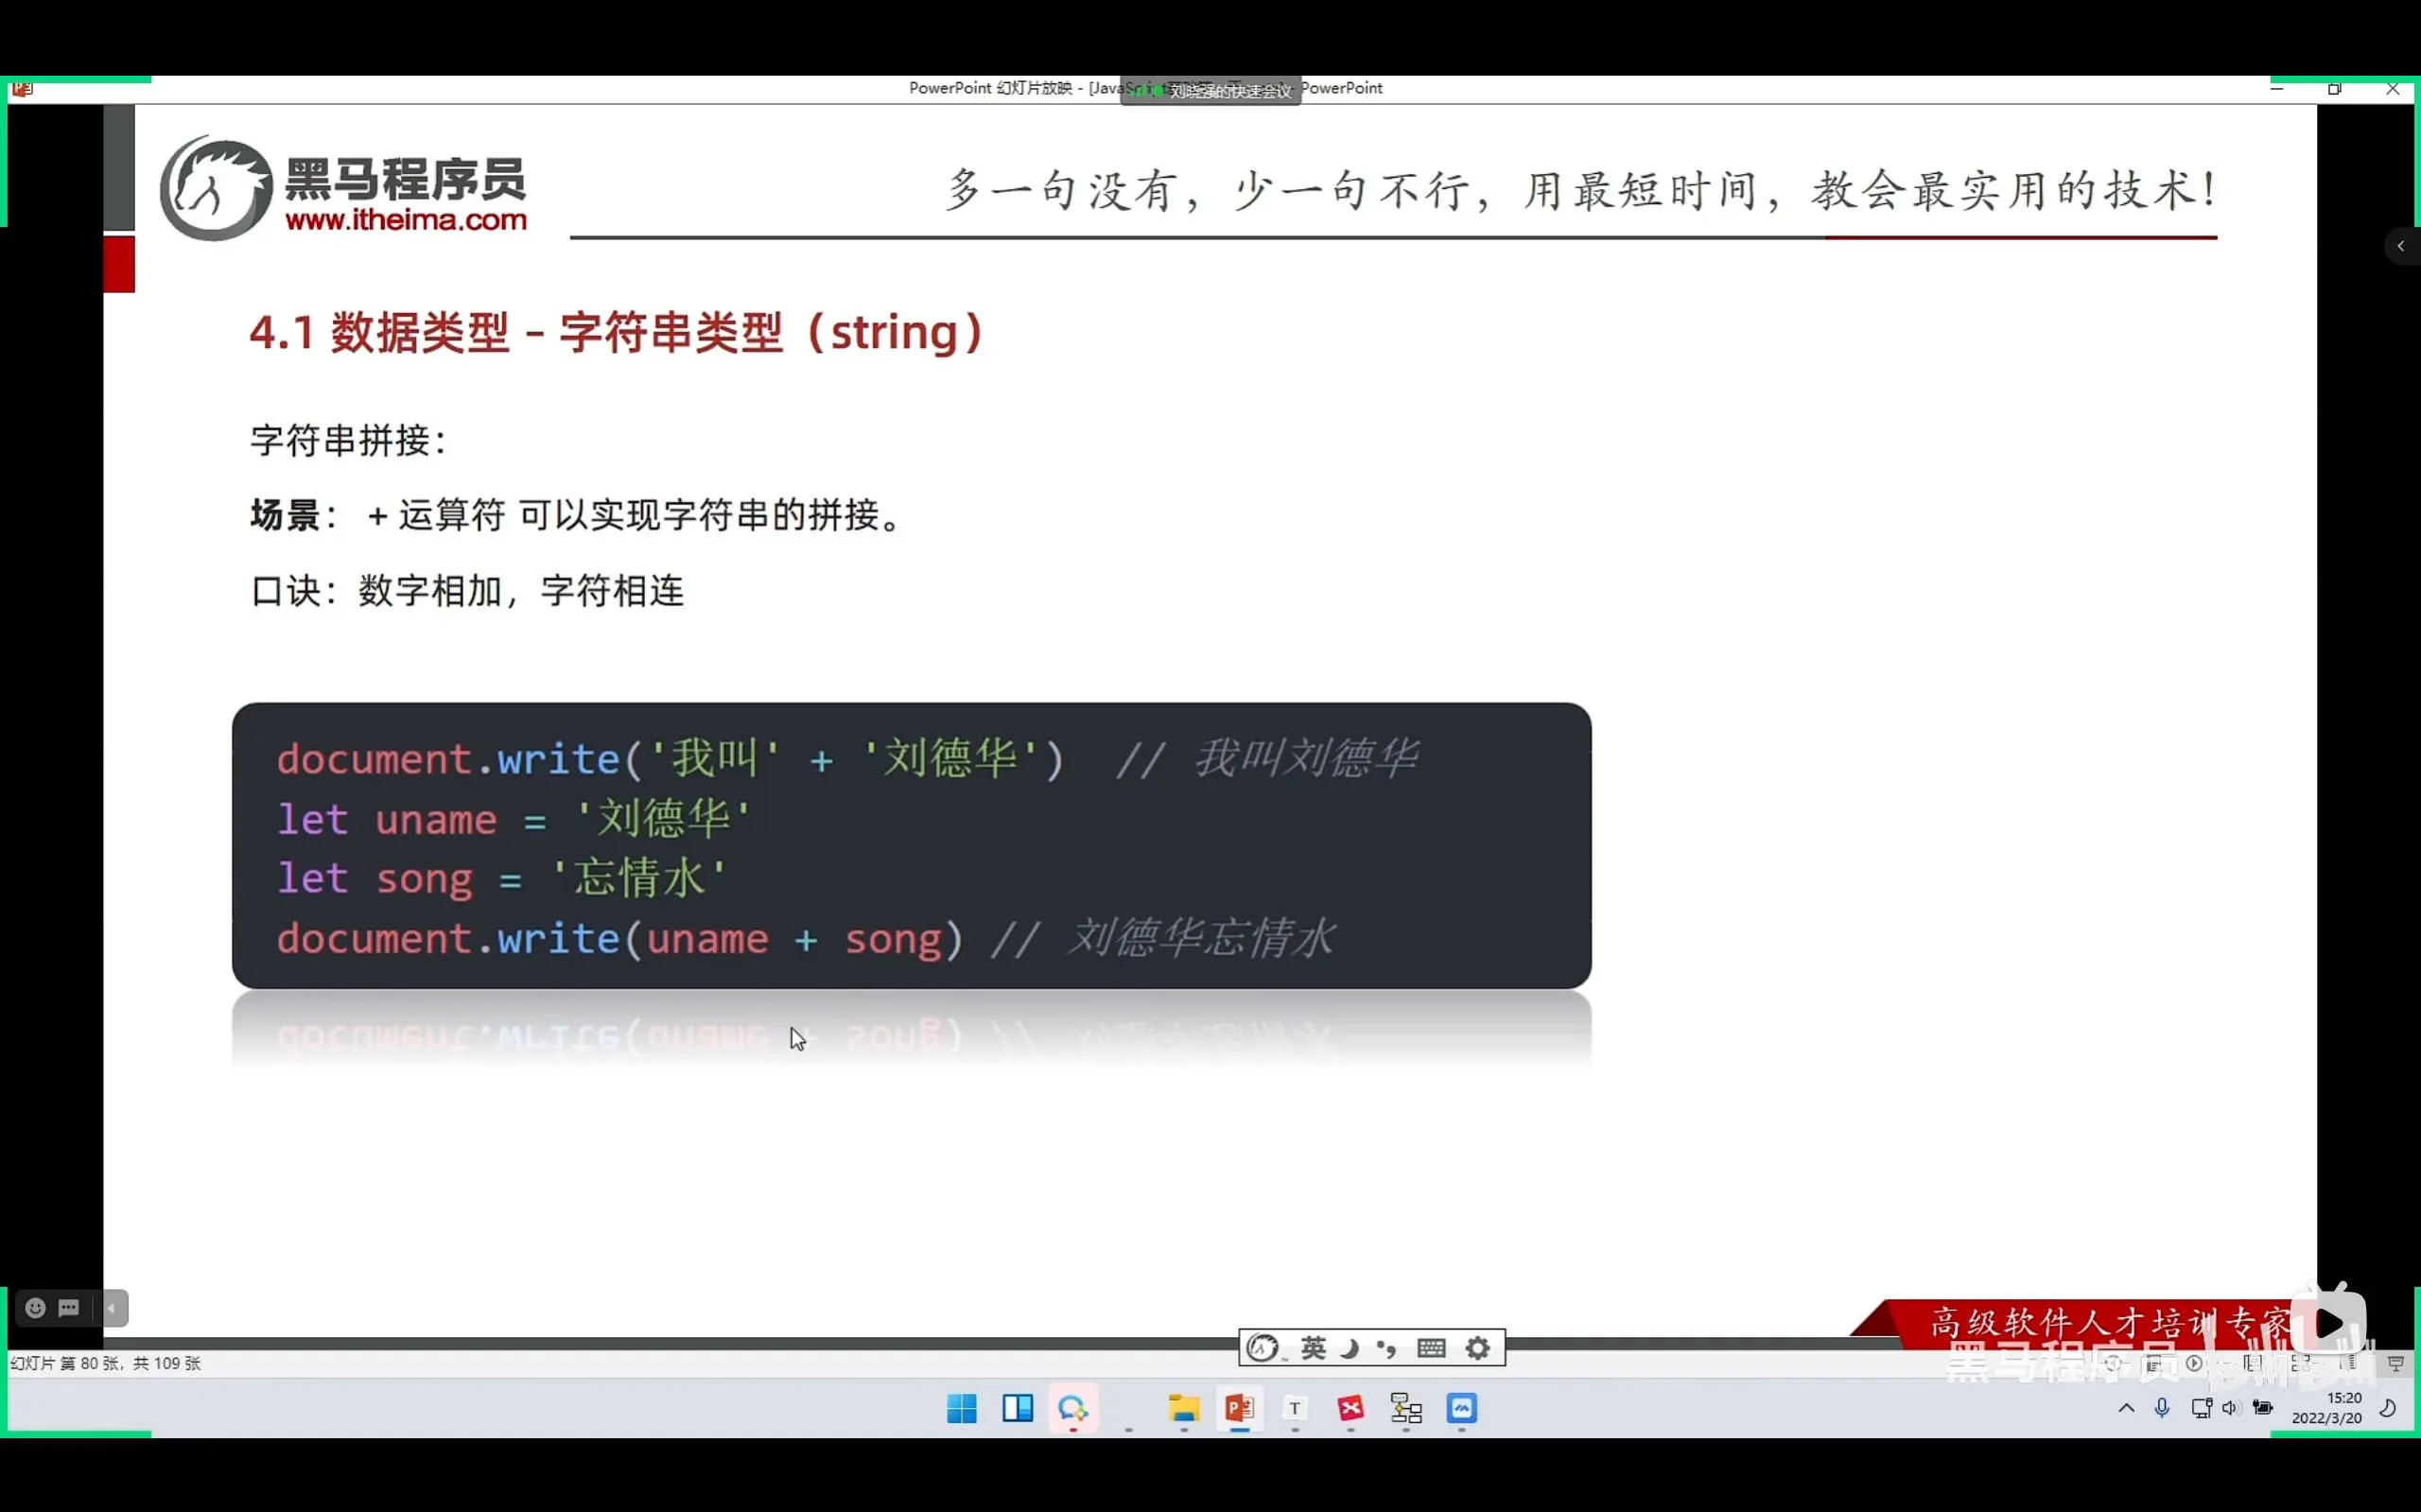Image resolution: width=2421 pixels, height=1512 pixels.
Task: Open the widgets panel taskbar icon
Action: (x=1017, y=1408)
